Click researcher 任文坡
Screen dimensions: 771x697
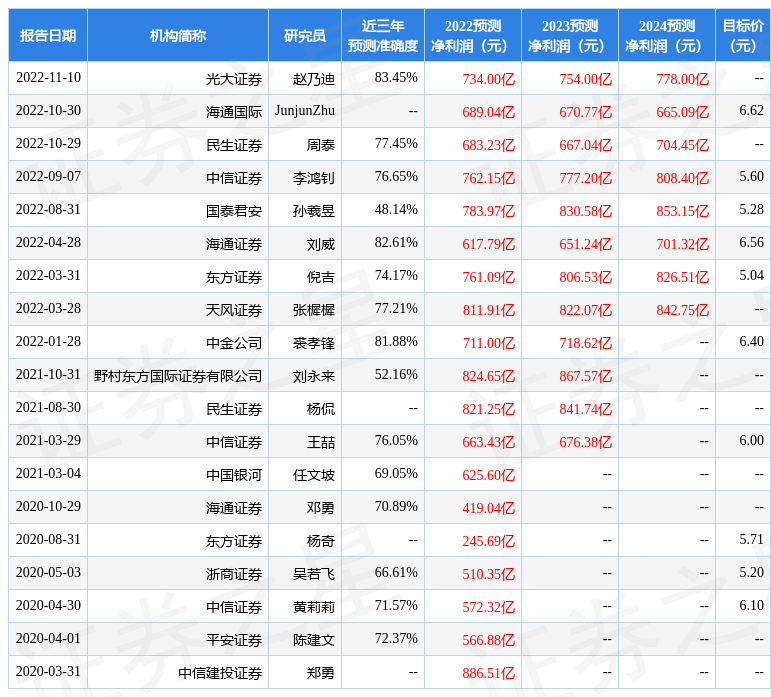[314, 475]
